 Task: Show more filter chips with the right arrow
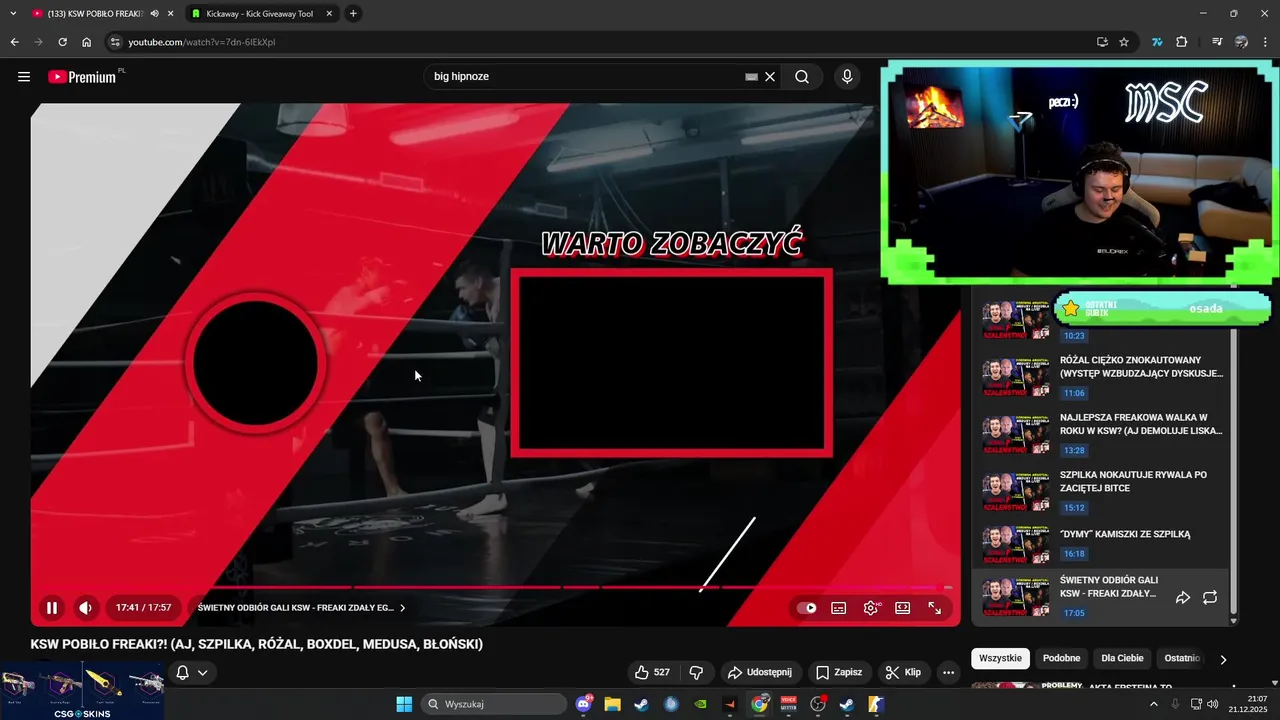1223,659
